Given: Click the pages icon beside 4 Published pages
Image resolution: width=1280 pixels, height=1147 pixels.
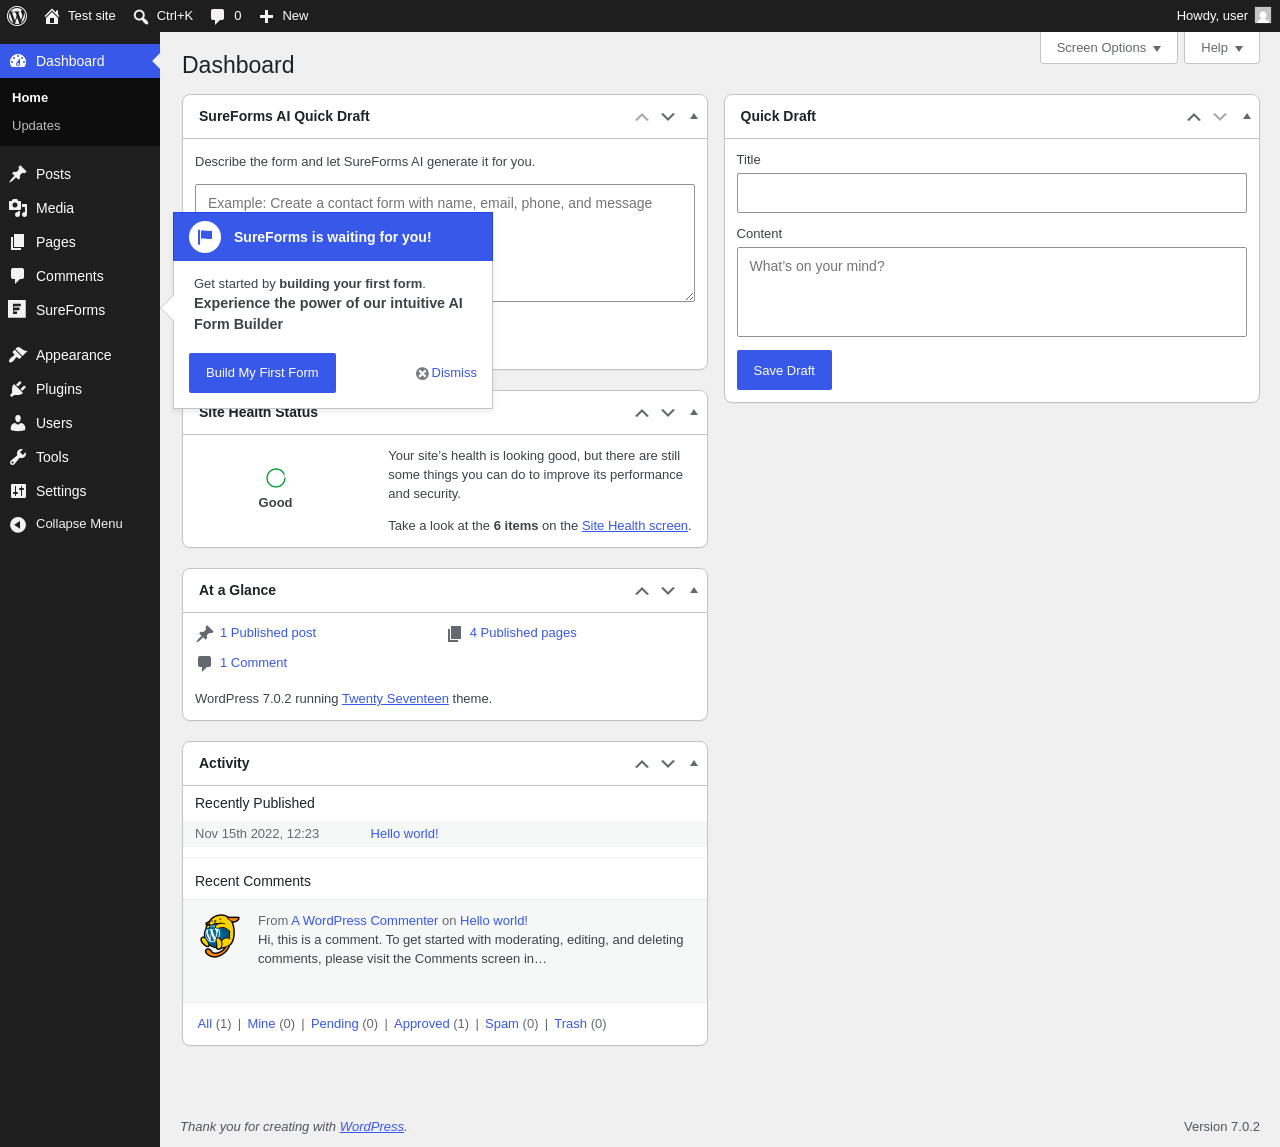Looking at the screenshot, I should [x=455, y=634].
